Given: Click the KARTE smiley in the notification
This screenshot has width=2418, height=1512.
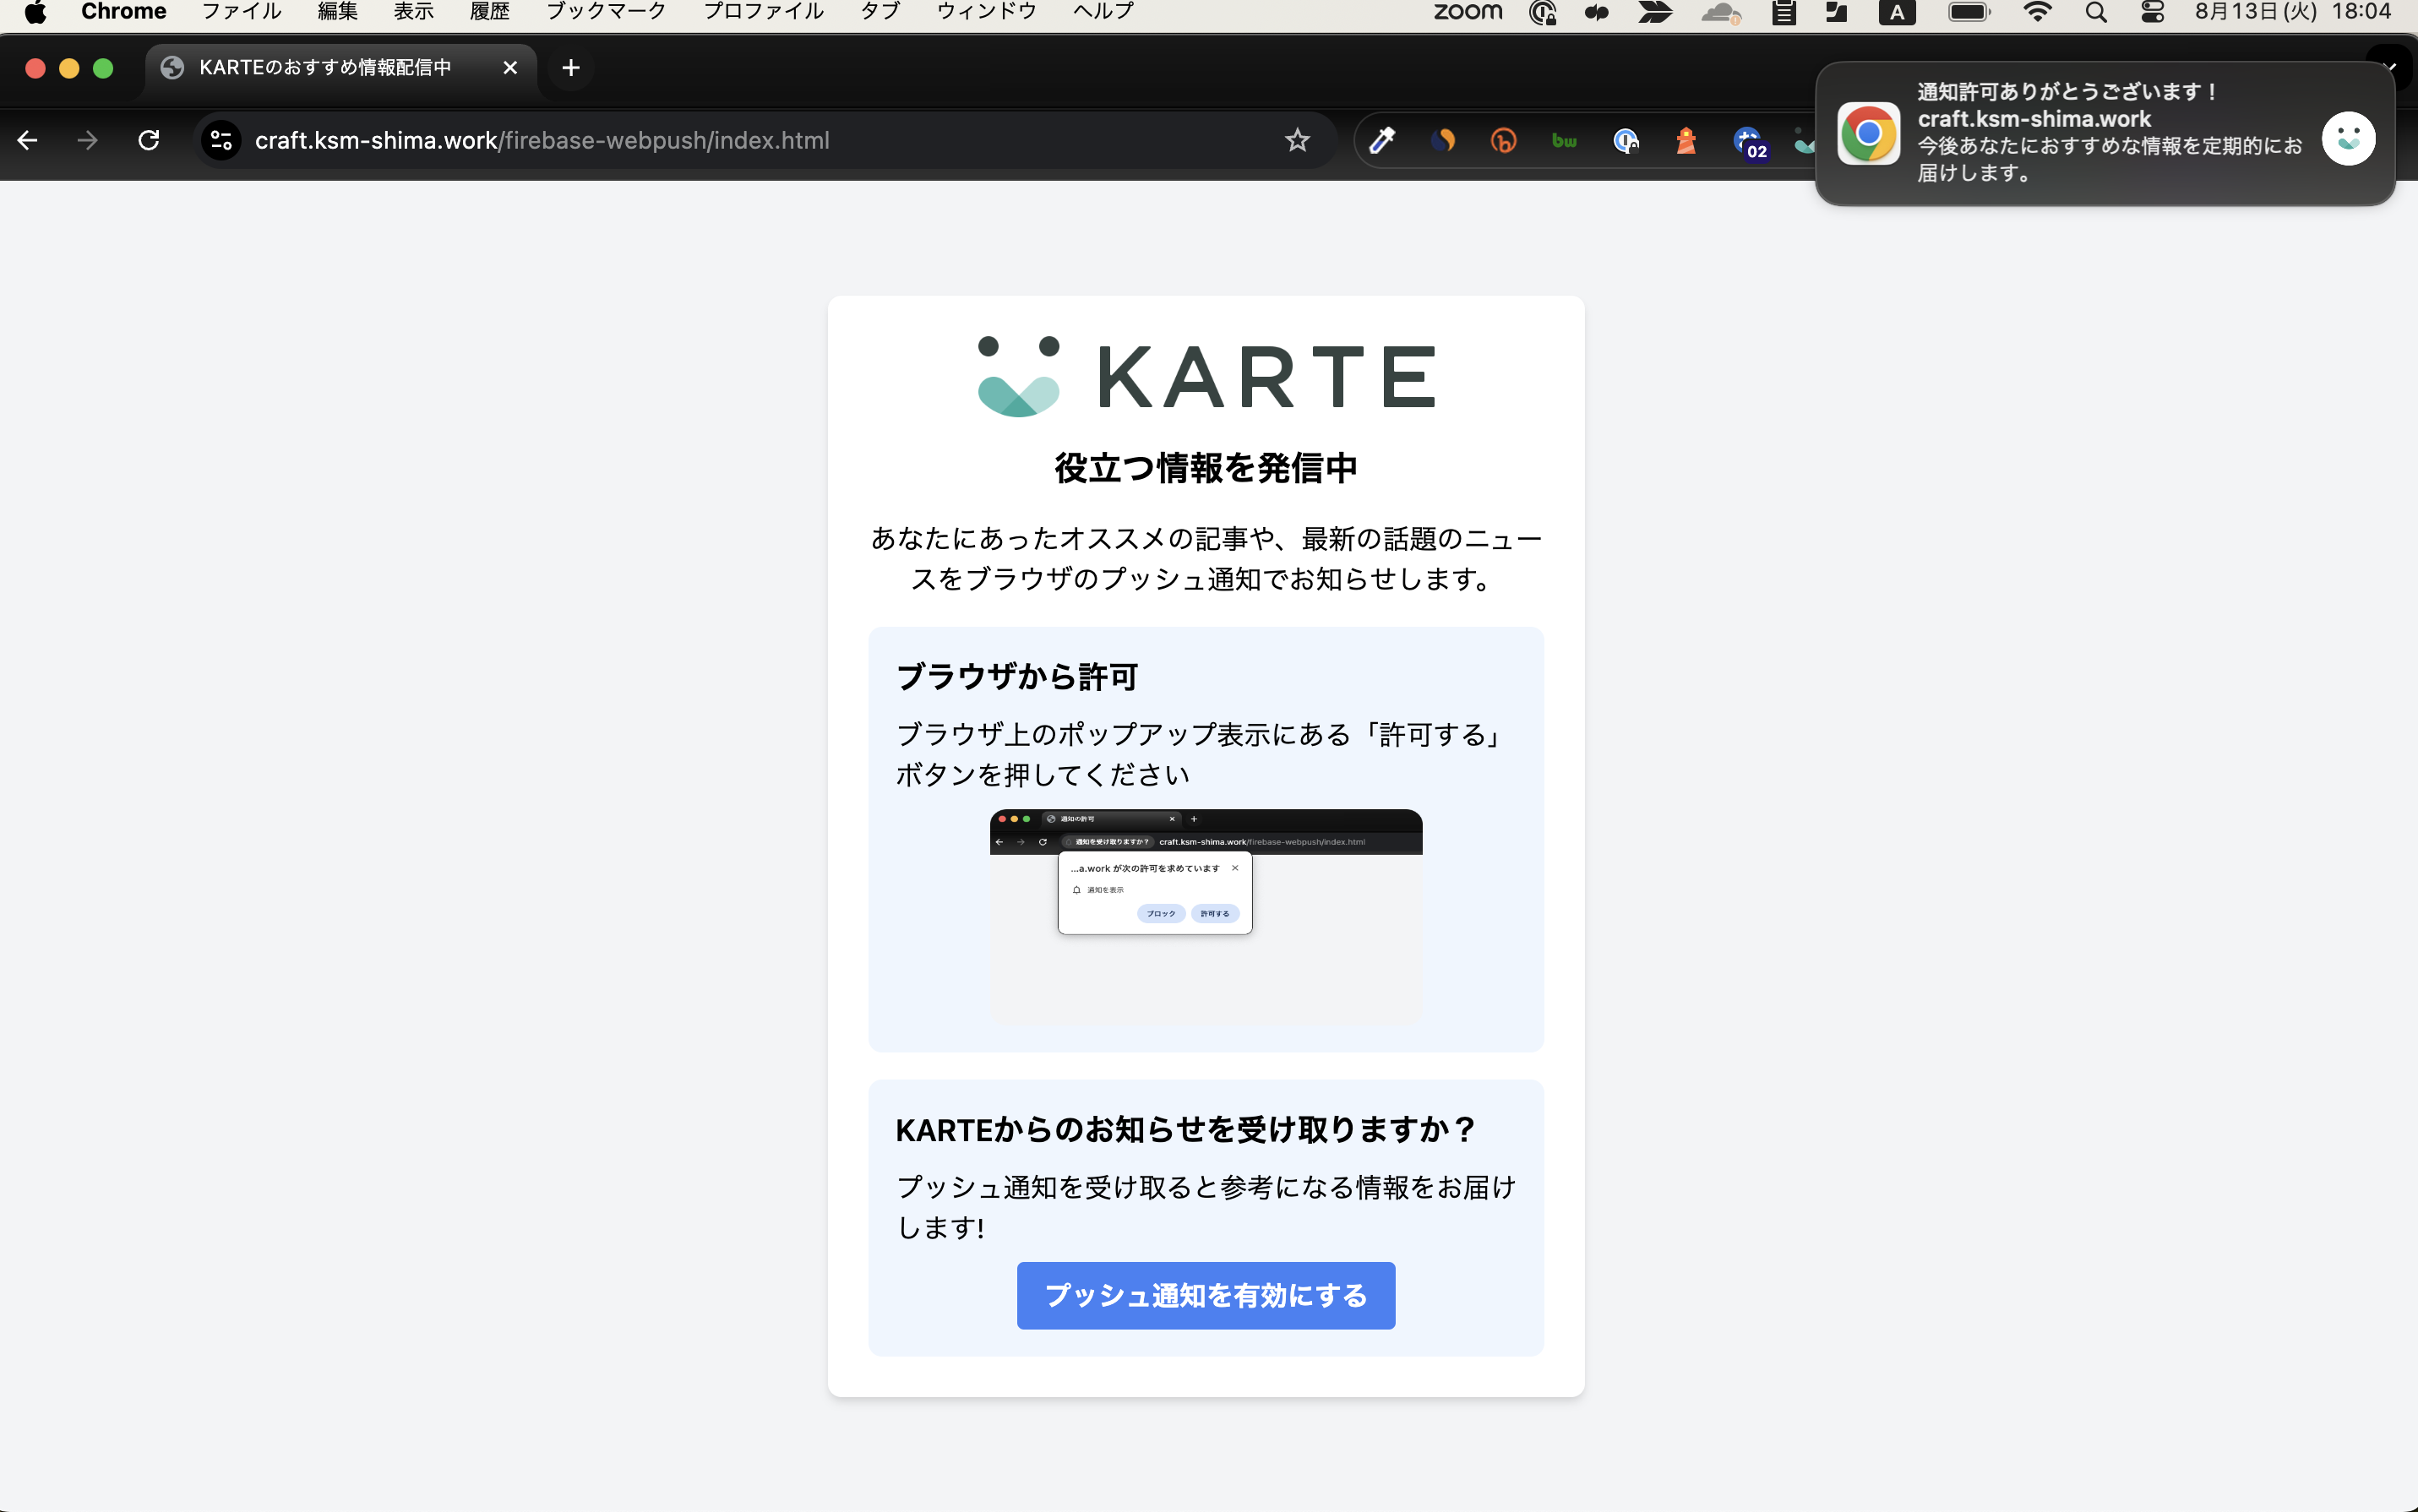Looking at the screenshot, I should [x=2347, y=137].
